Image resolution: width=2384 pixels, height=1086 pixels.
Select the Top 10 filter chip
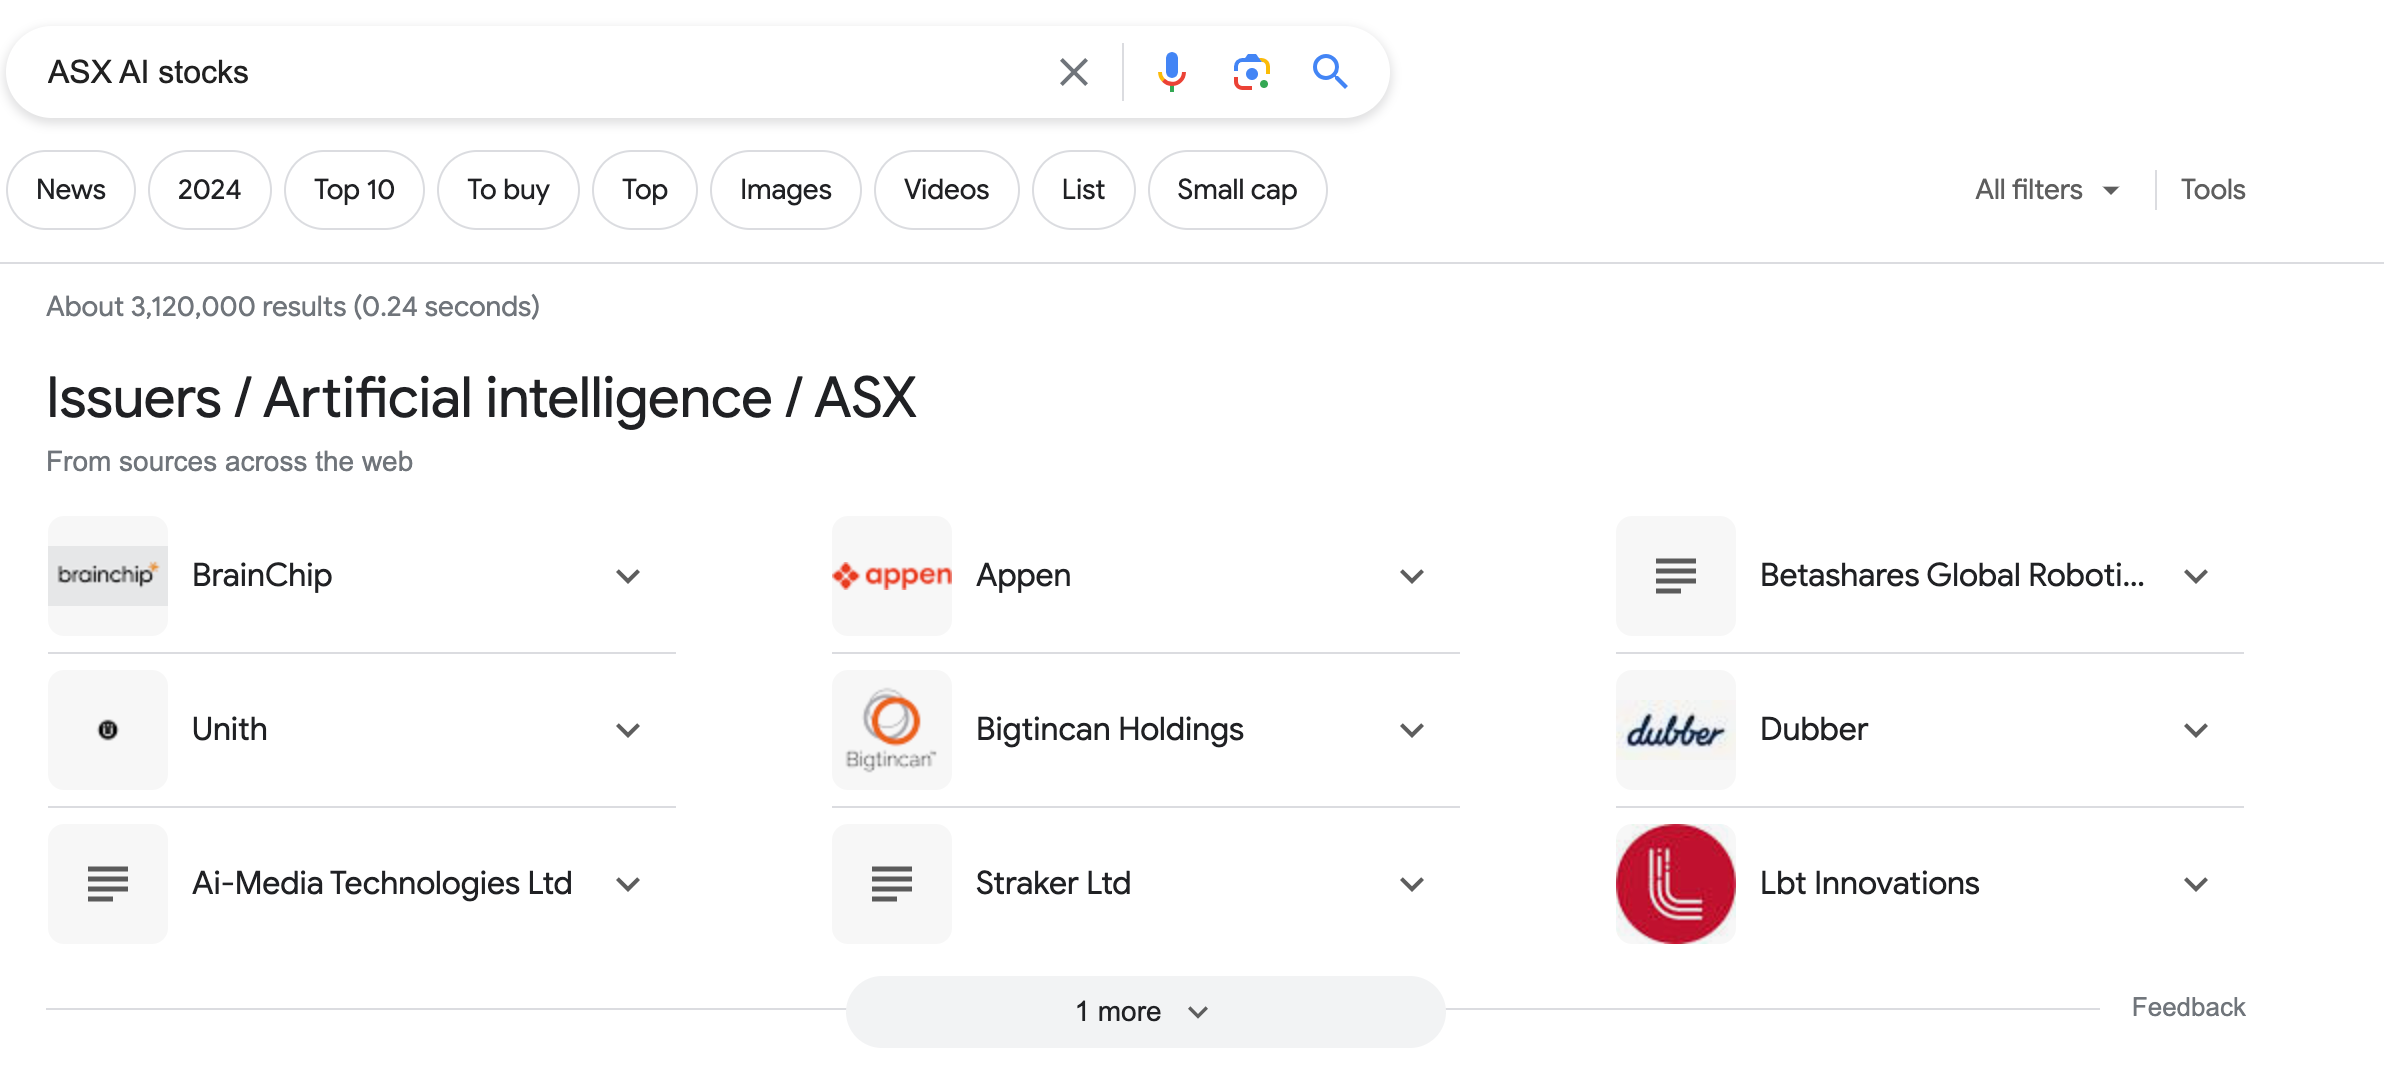[354, 190]
